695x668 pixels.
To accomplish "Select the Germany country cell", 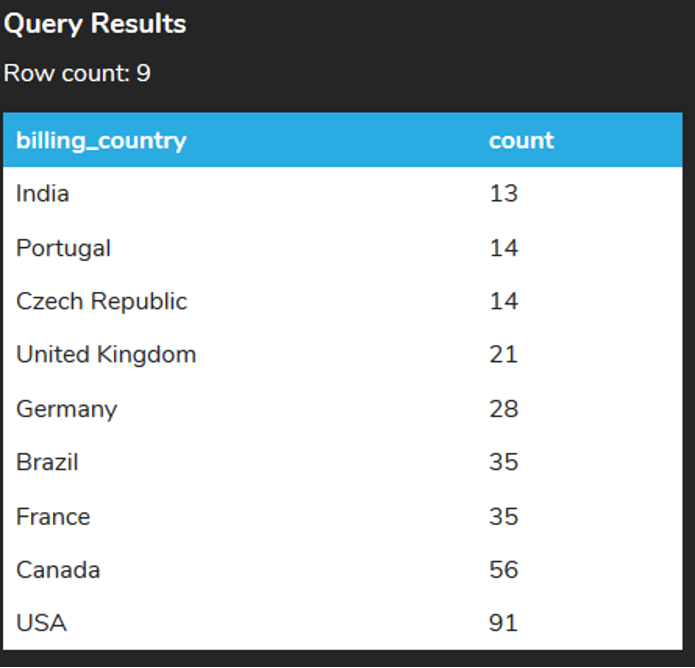I will (x=66, y=409).
